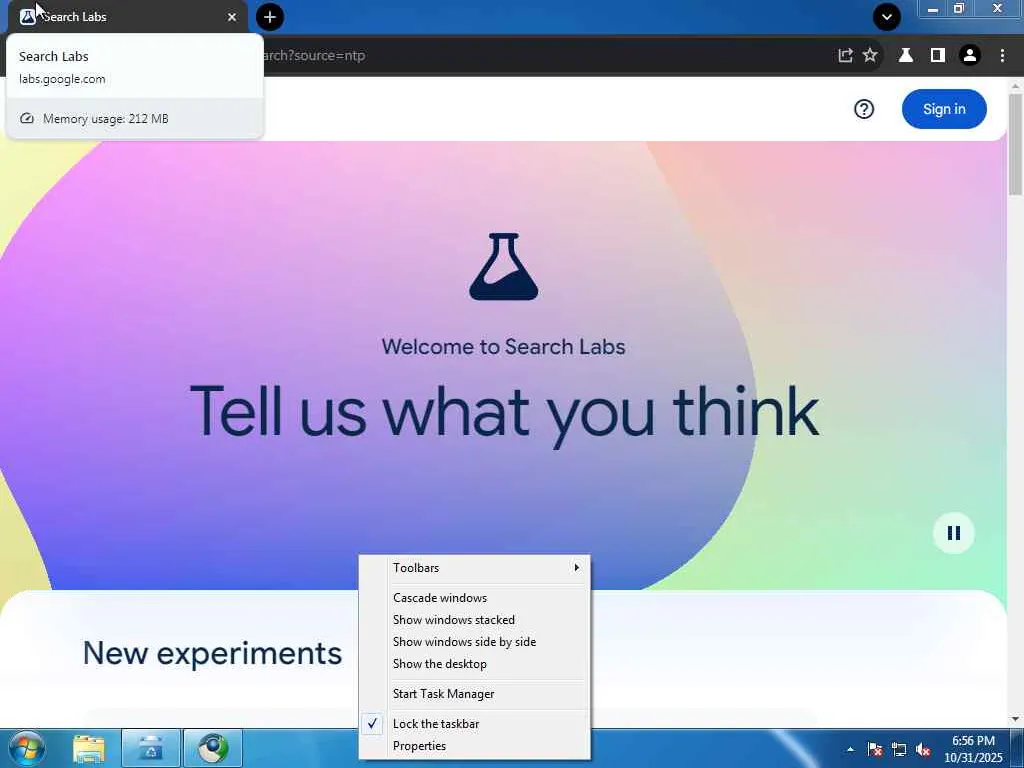1024x768 pixels.
Task: Click the Sign in button
Action: point(944,109)
